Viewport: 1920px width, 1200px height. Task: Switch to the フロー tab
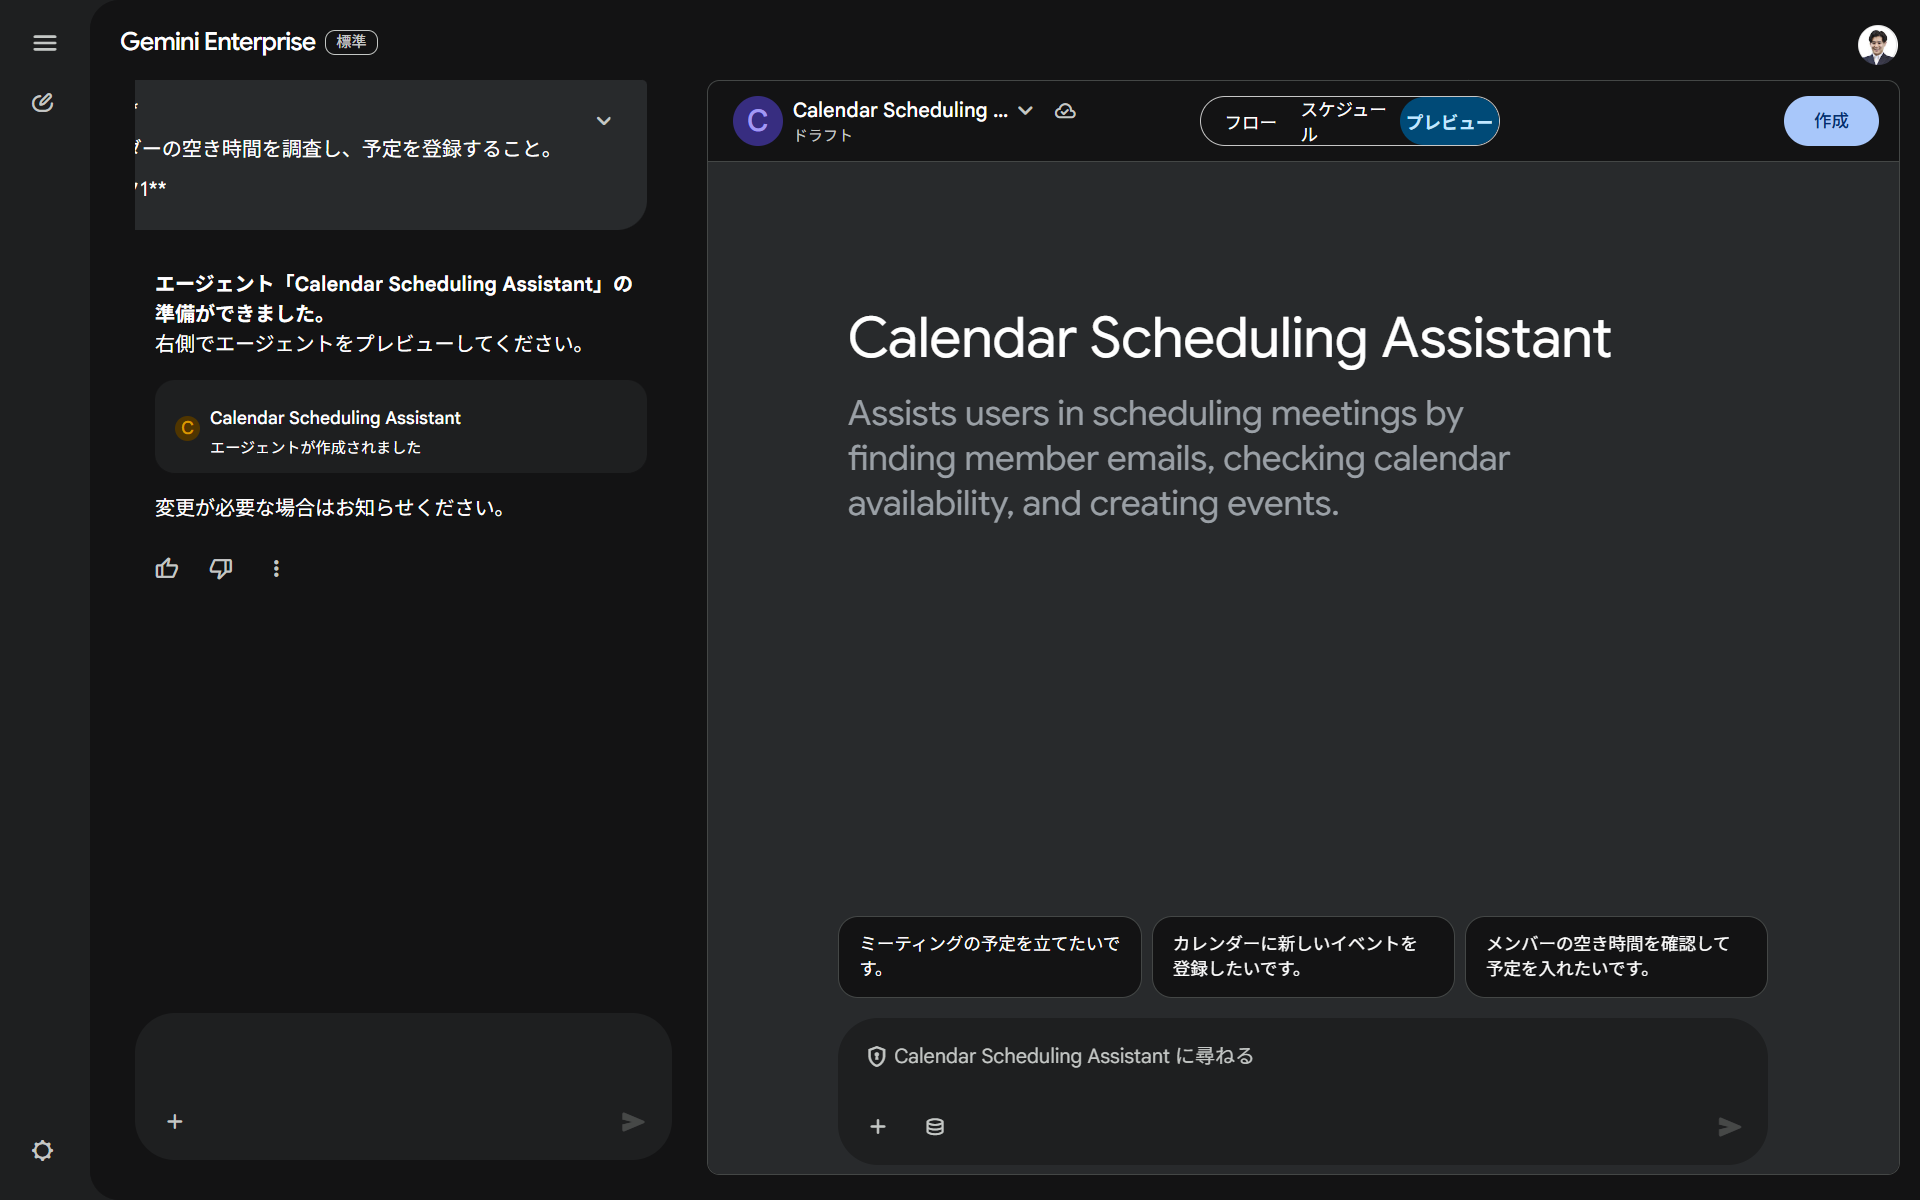tap(1251, 122)
